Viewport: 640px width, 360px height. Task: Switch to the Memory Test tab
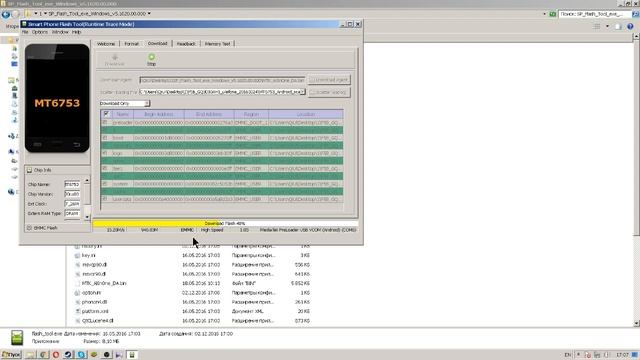(218, 44)
